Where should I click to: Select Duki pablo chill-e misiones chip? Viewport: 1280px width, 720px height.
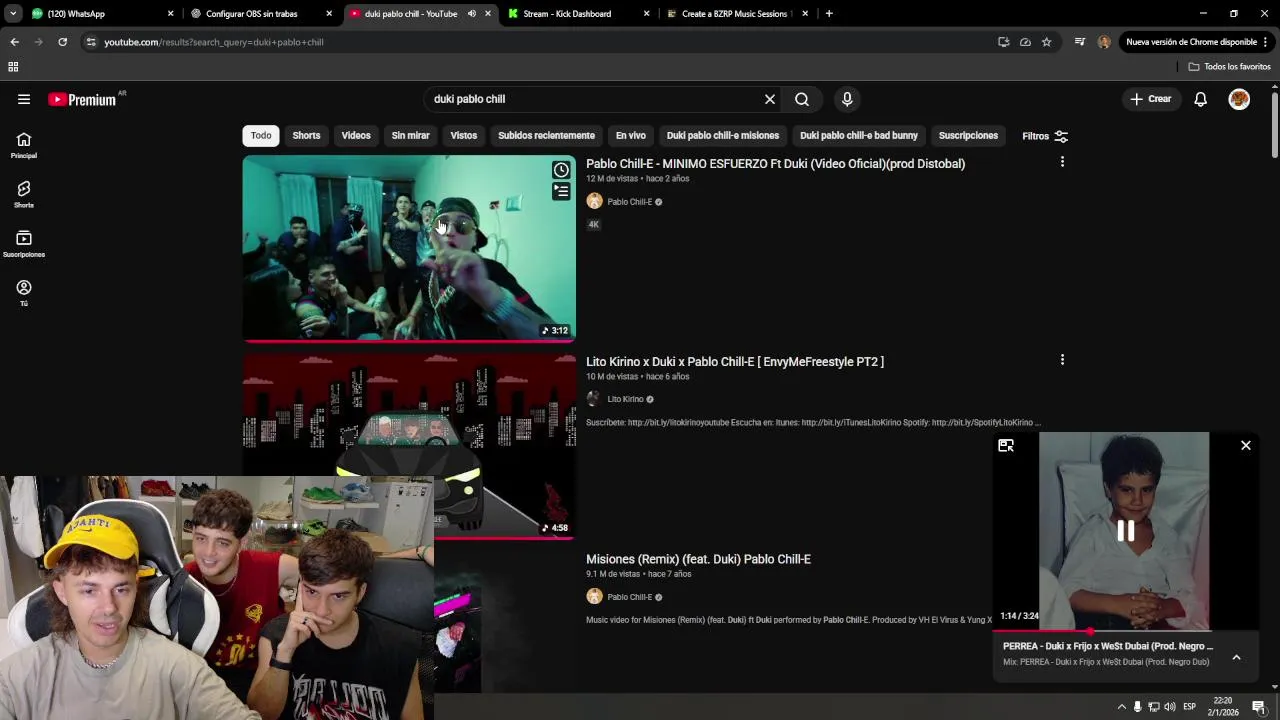723,136
